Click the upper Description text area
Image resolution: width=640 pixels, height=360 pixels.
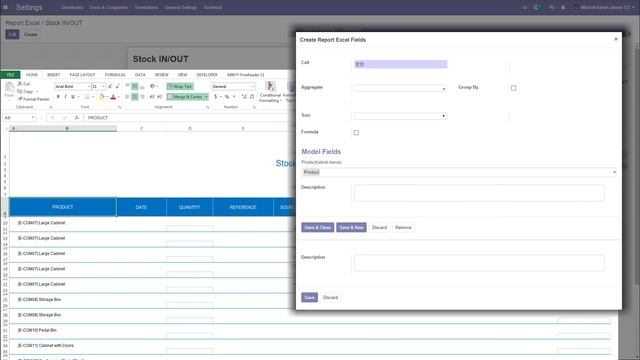click(479, 193)
